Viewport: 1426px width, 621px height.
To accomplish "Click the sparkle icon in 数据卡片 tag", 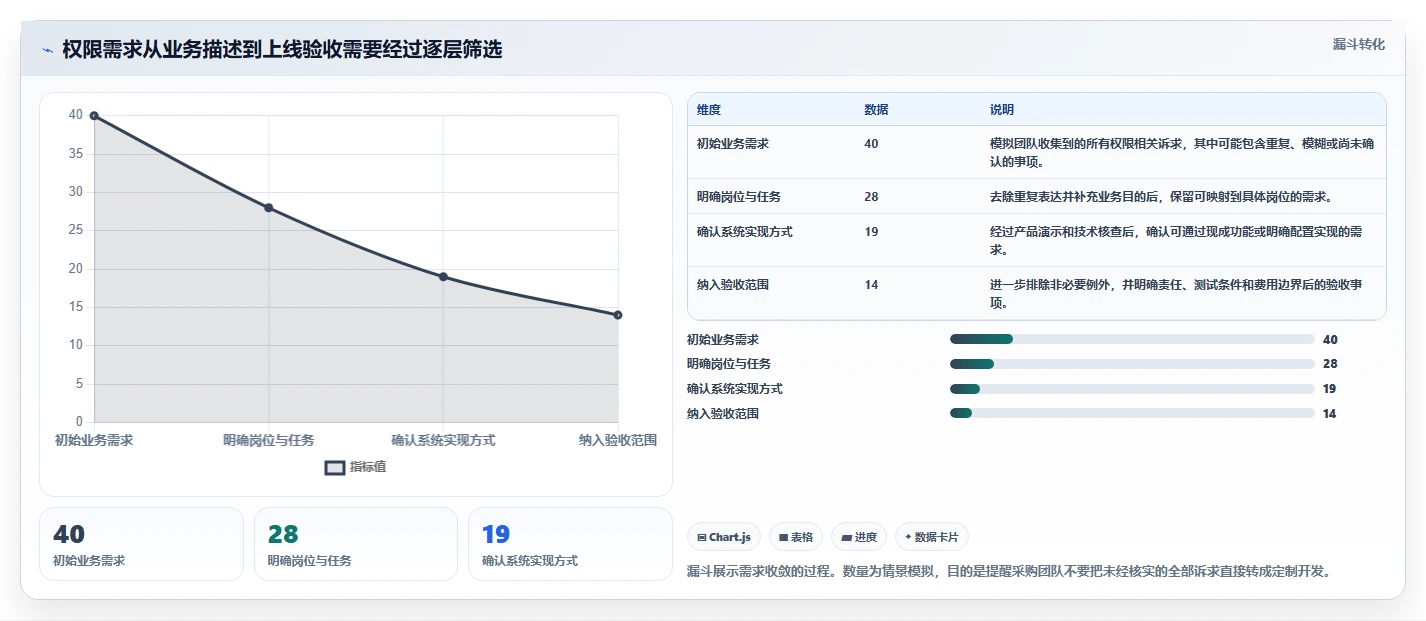I will [908, 537].
